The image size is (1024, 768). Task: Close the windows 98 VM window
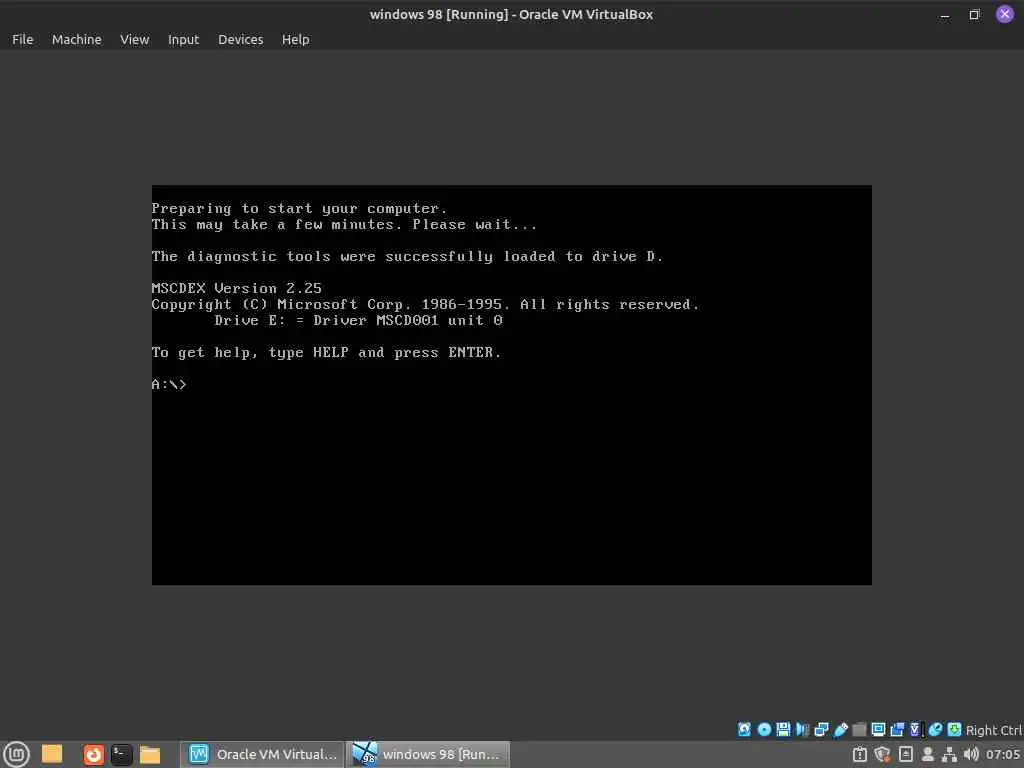(x=1005, y=14)
